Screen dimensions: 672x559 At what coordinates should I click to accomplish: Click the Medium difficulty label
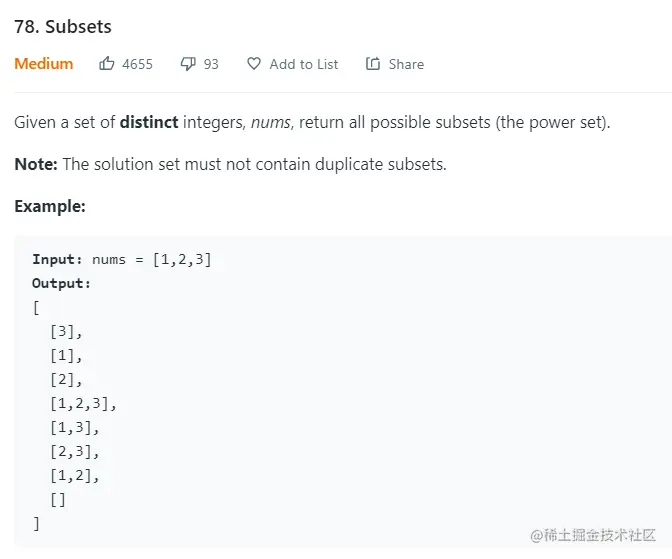[44, 64]
